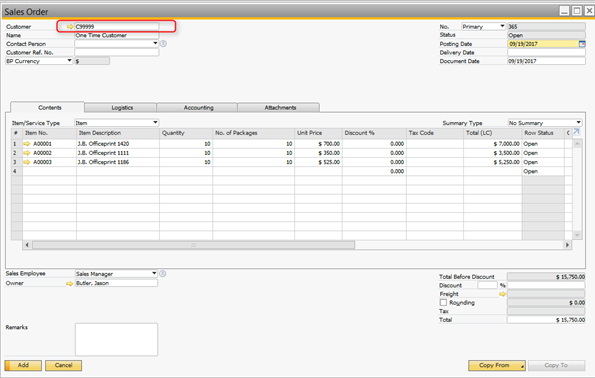Click the Discount % column header
Viewport: 595px width, 378px height.
pyautogui.click(x=374, y=133)
